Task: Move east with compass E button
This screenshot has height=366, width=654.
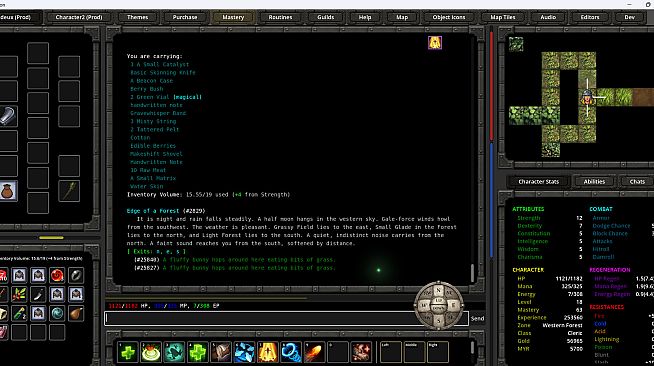Action: 454,306
